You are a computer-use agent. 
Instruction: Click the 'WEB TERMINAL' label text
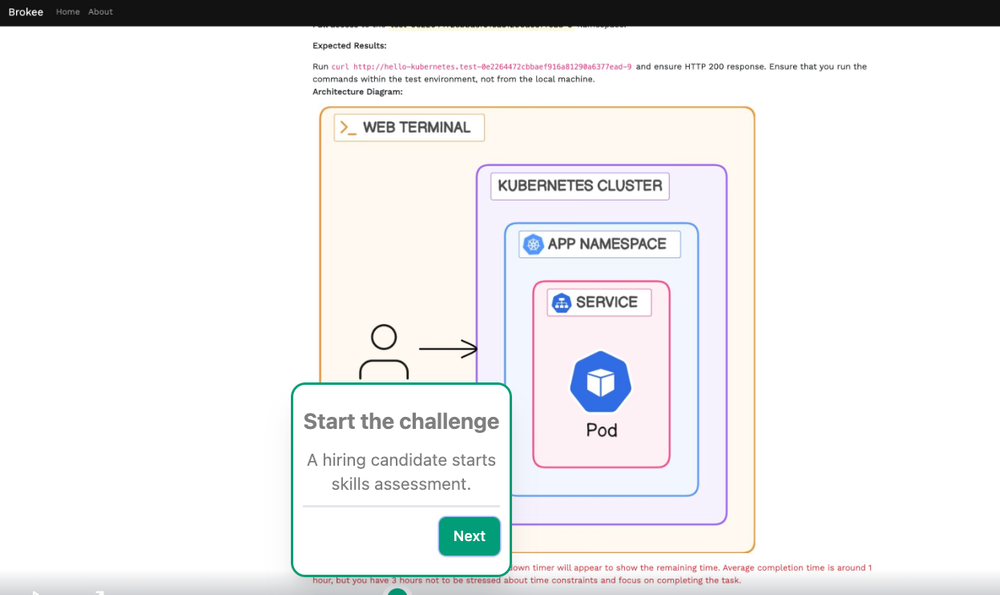(416, 128)
